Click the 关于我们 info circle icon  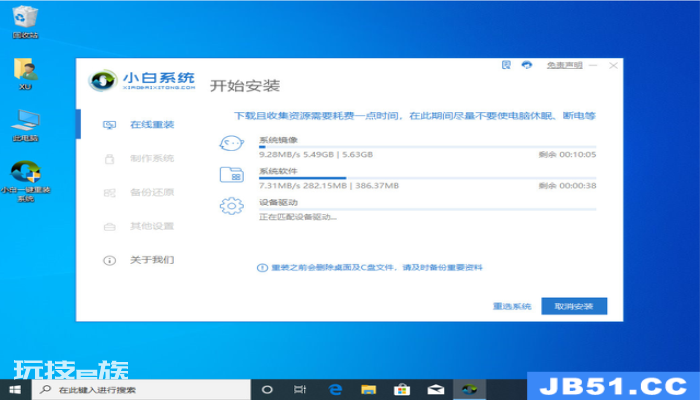(109, 260)
